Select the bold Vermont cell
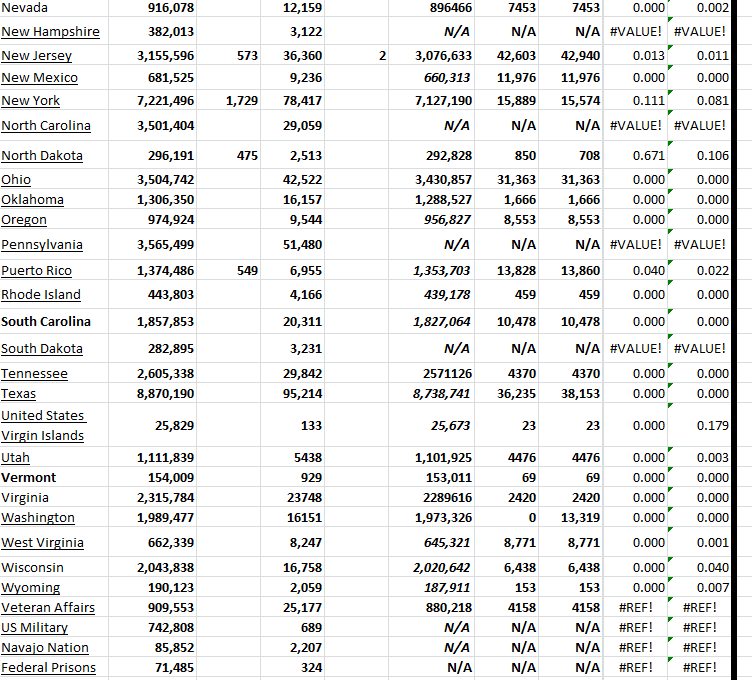 54,478
